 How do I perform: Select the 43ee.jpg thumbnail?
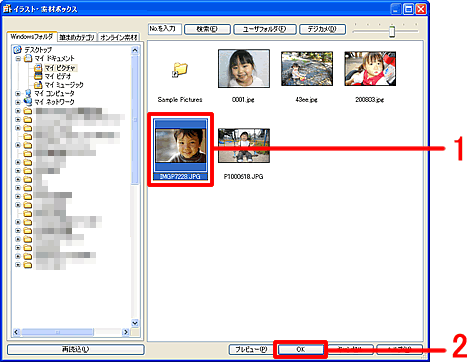(x=307, y=69)
